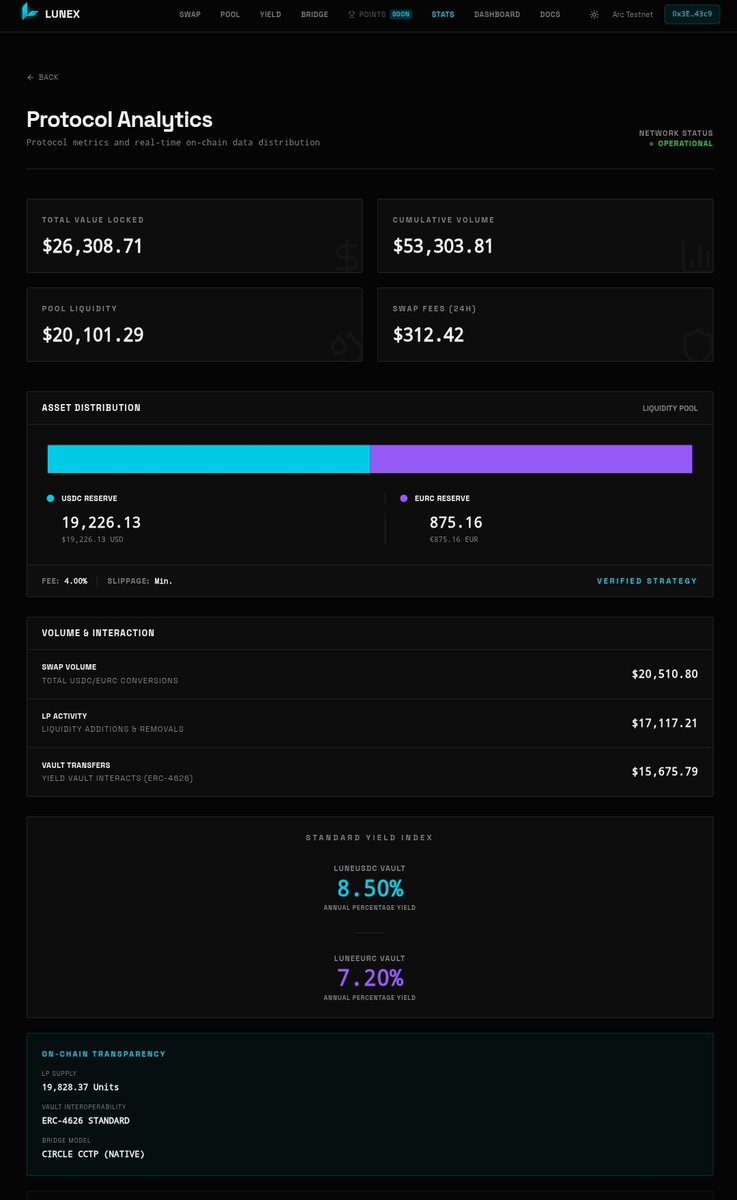737x1200 pixels.
Task: Click the $20,510.80 swap volume value
Action: pos(665,674)
